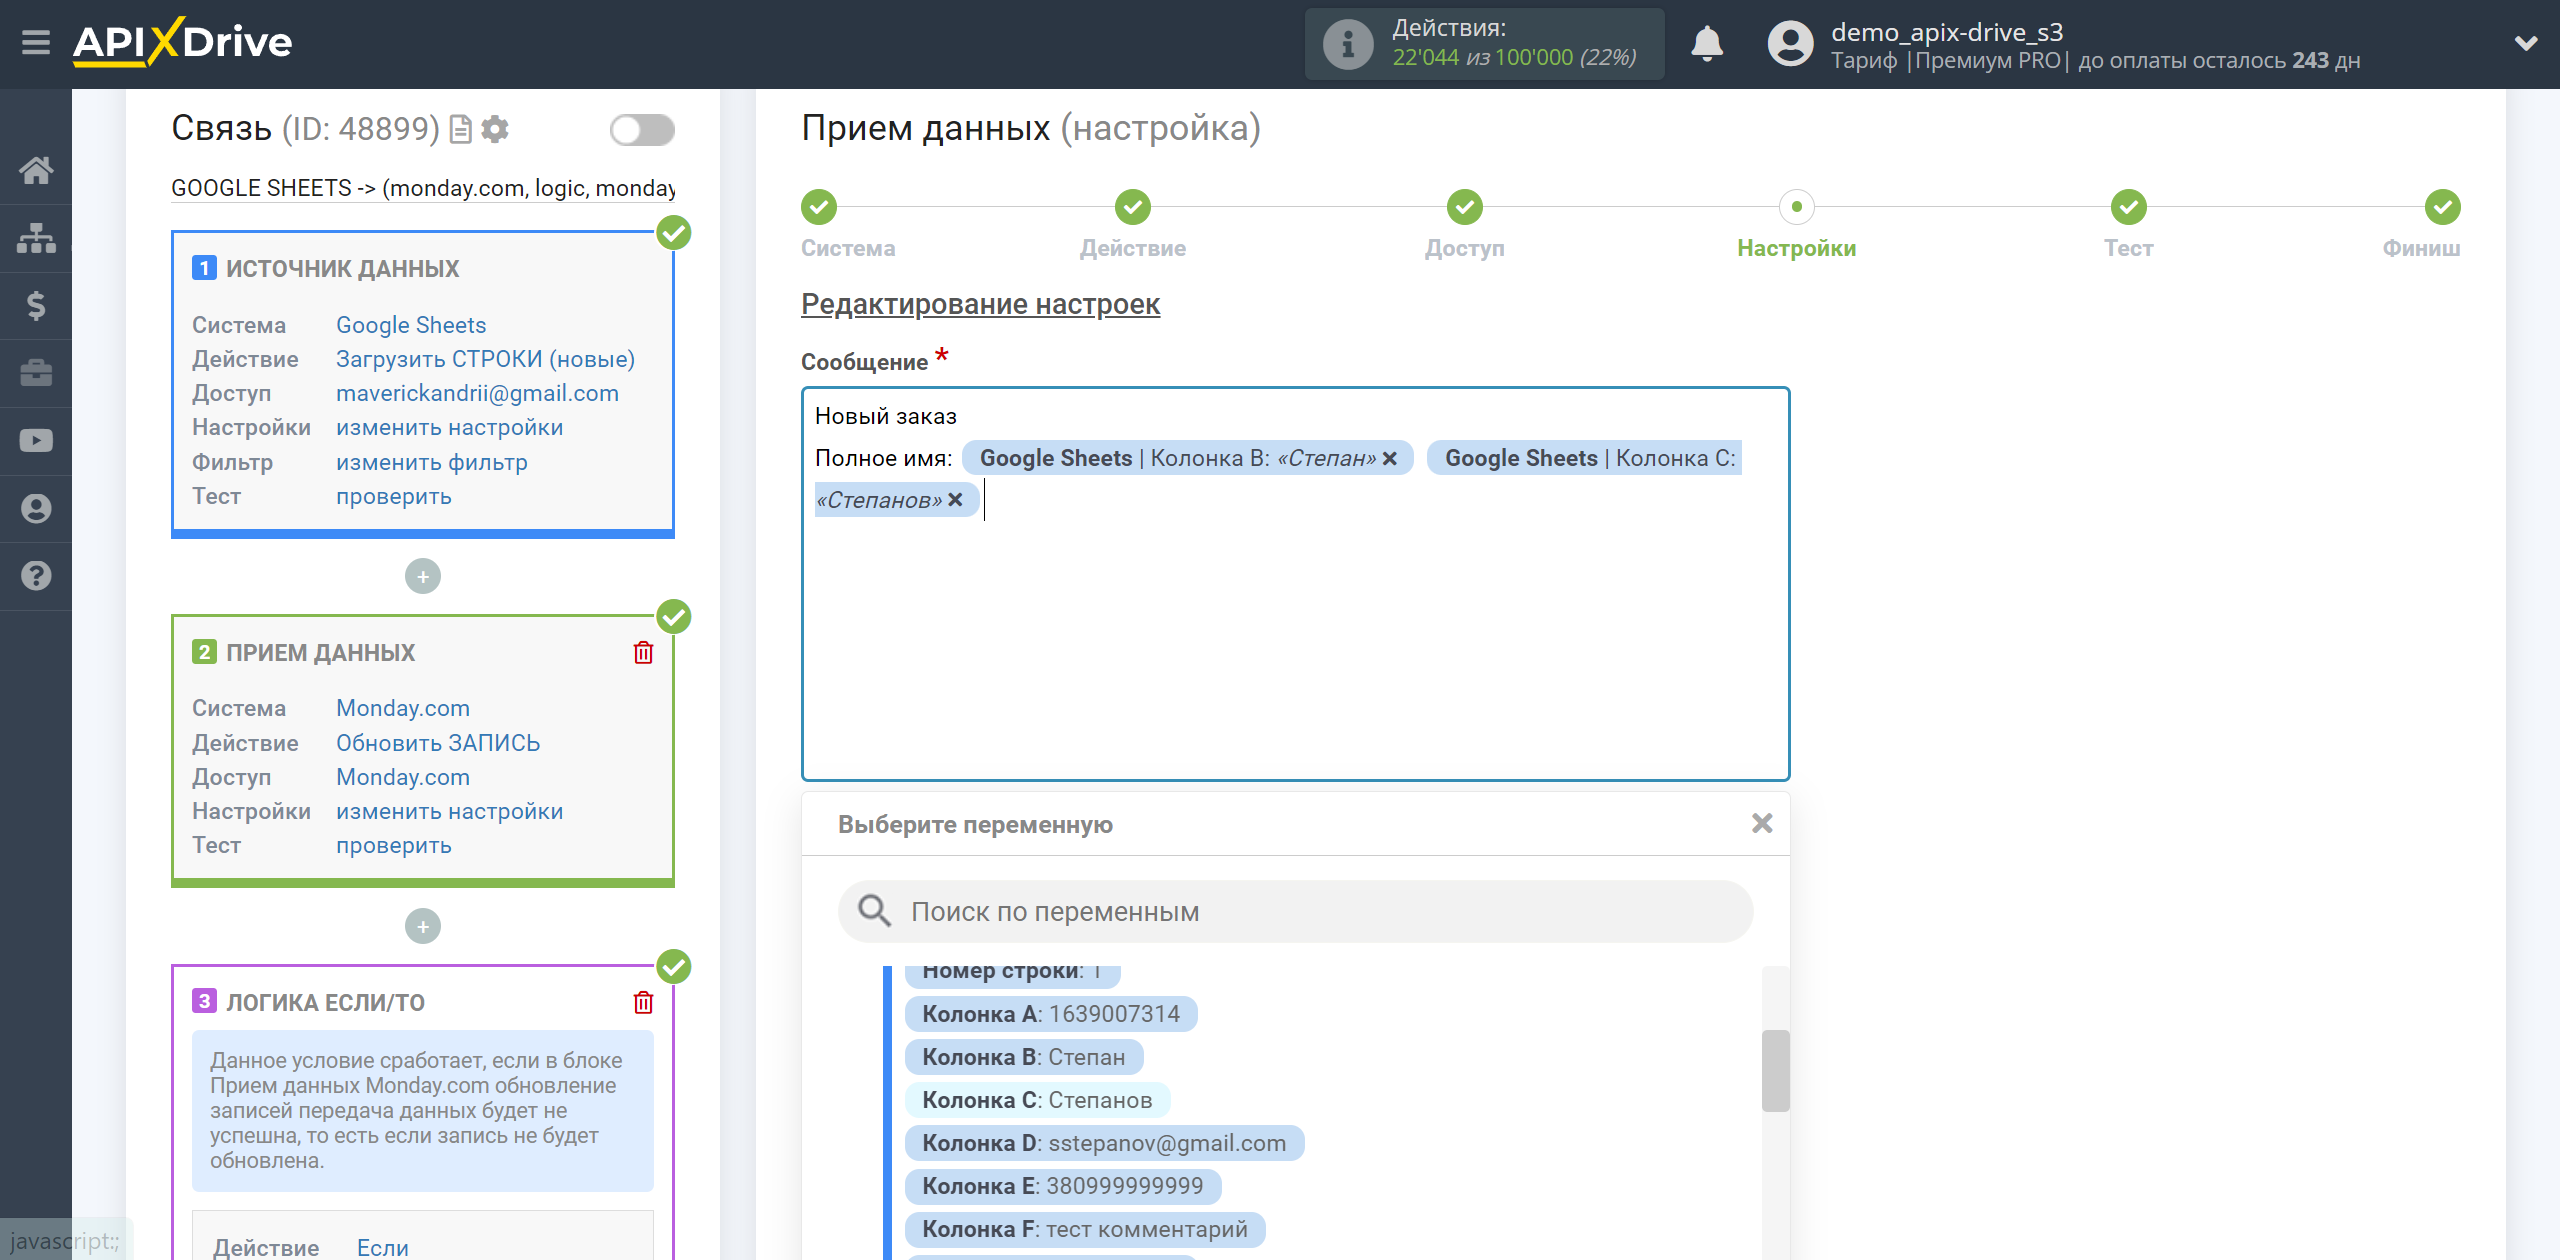
Task: Click изменить настройки in ПРИЕМ ДАННЫХ block
Action: coord(449,811)
